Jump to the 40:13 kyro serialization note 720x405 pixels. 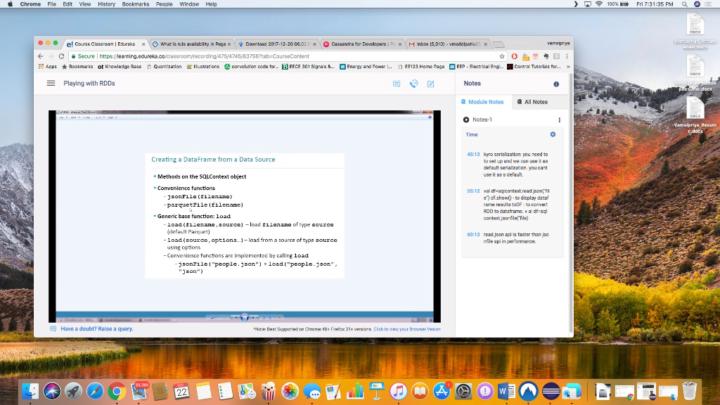pos(473,155)
